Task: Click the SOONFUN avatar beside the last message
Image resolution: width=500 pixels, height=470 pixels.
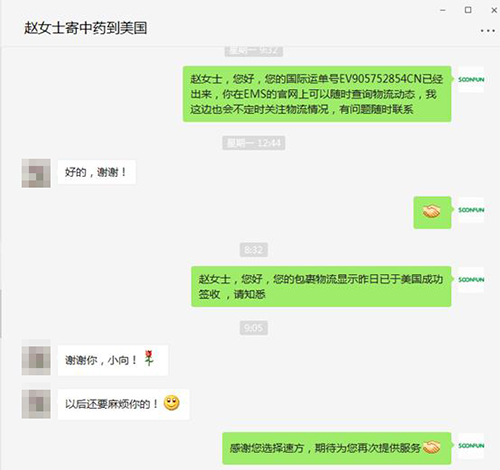Action: [x=471, y=445]
